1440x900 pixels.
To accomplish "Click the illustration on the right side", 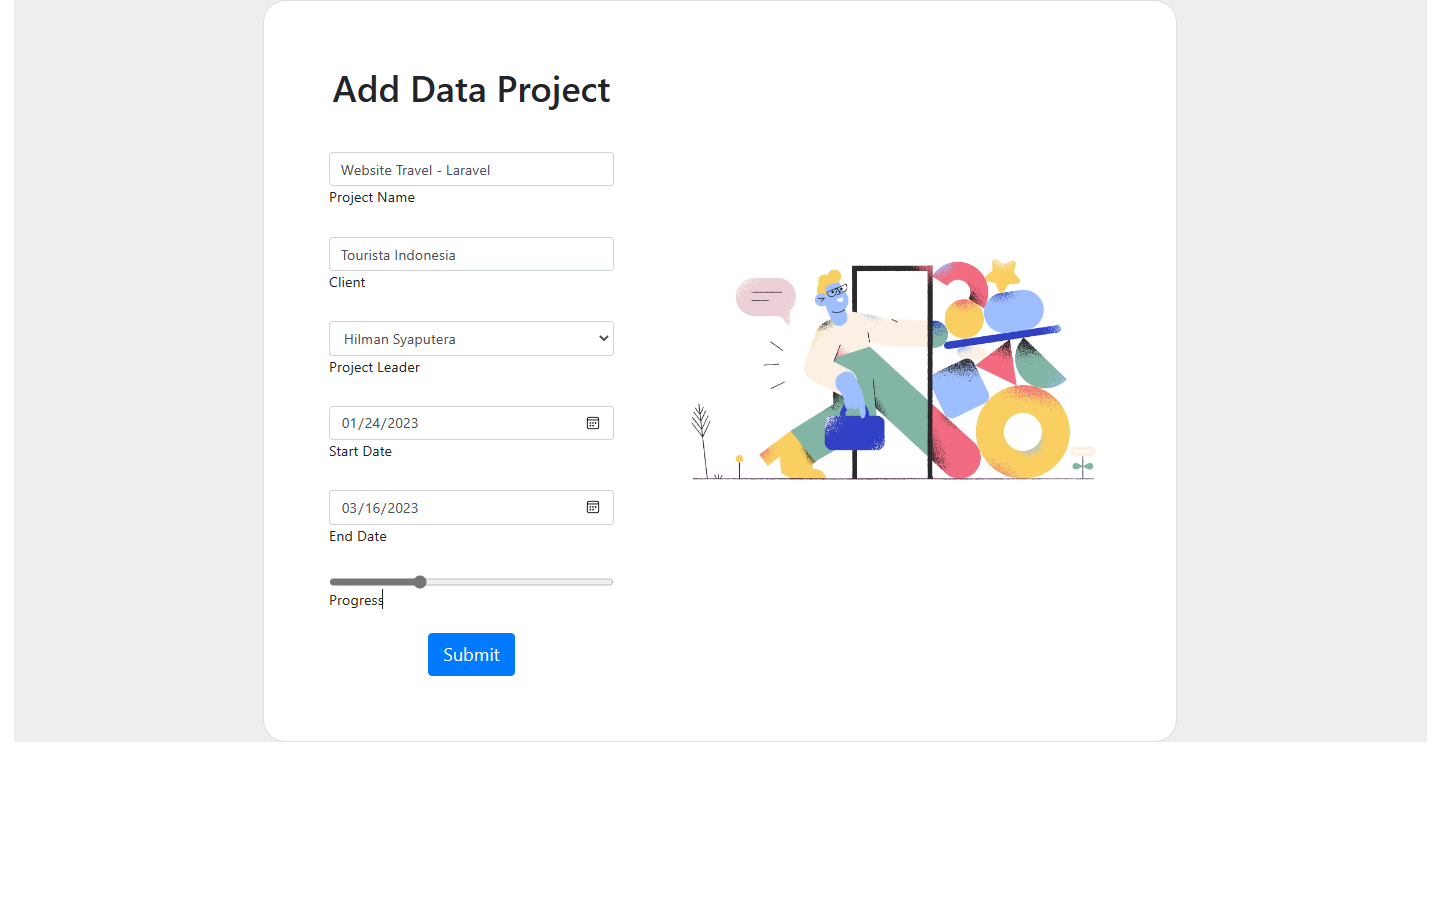I will tap(892, 370).
